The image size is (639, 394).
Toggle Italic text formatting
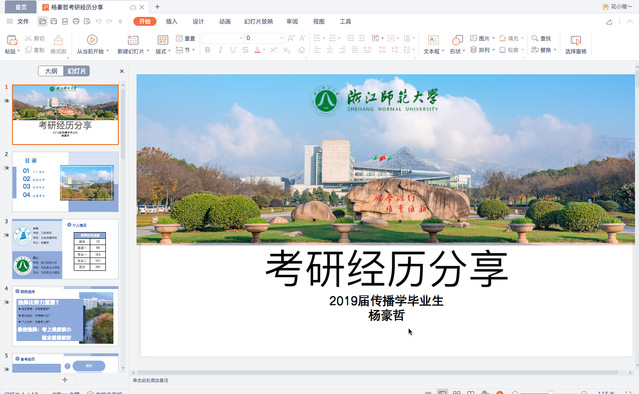220,50
